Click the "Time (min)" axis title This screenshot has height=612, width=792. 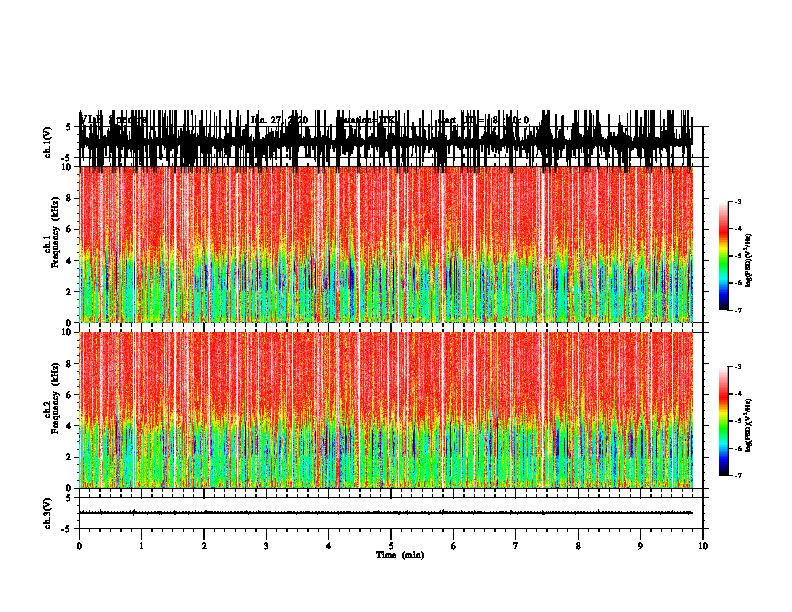pyautogui.click(x=400, y=555)
